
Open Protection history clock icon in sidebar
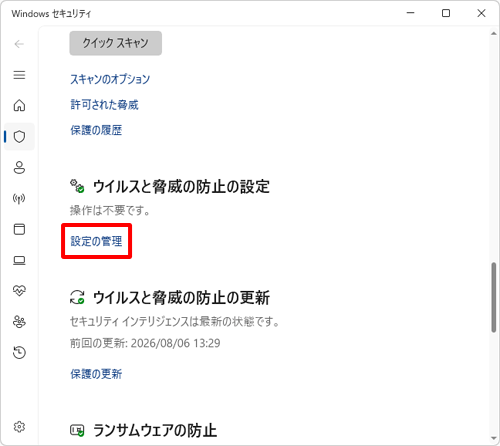pyautogui.click(x=19, y=352)
